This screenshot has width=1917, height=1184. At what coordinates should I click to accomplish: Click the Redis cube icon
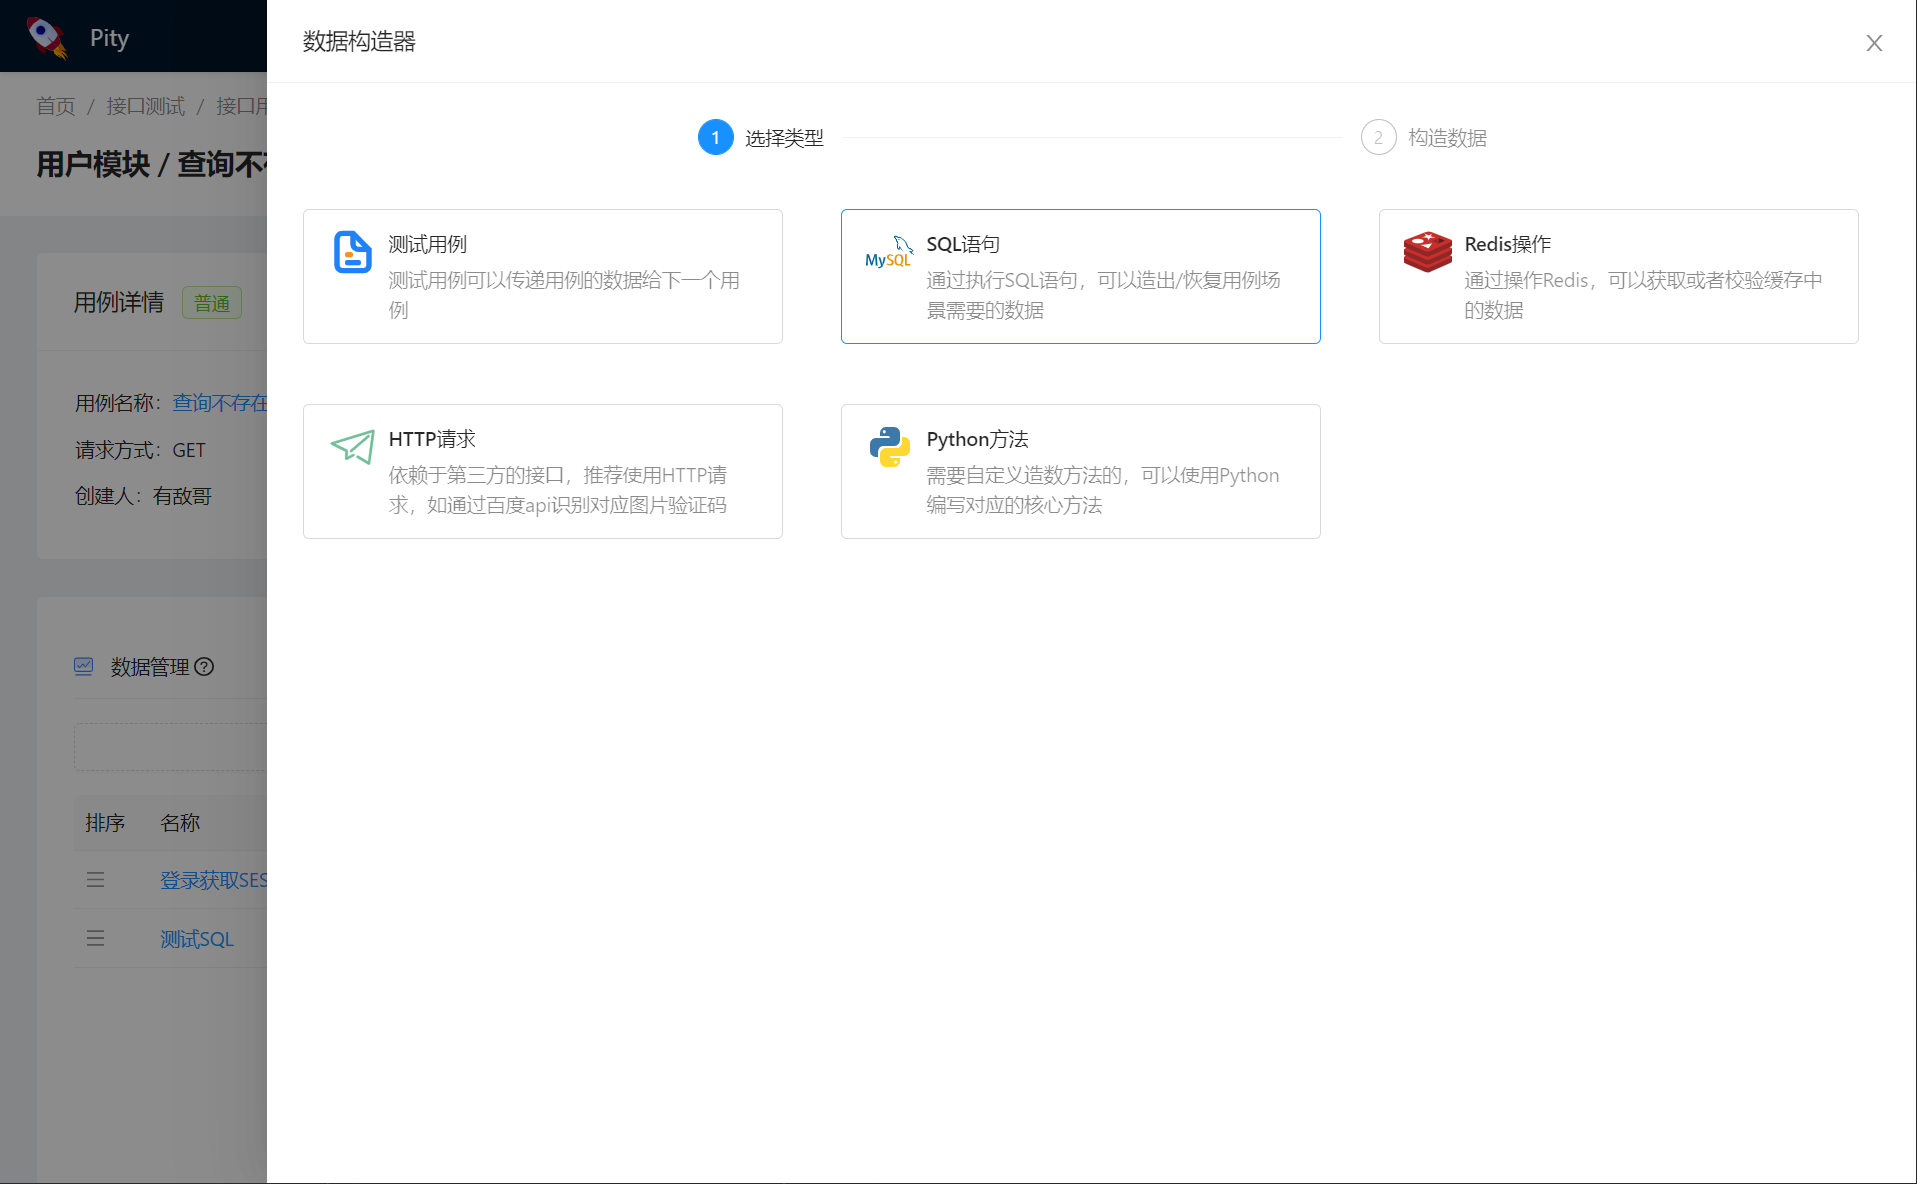(1427, 251)
